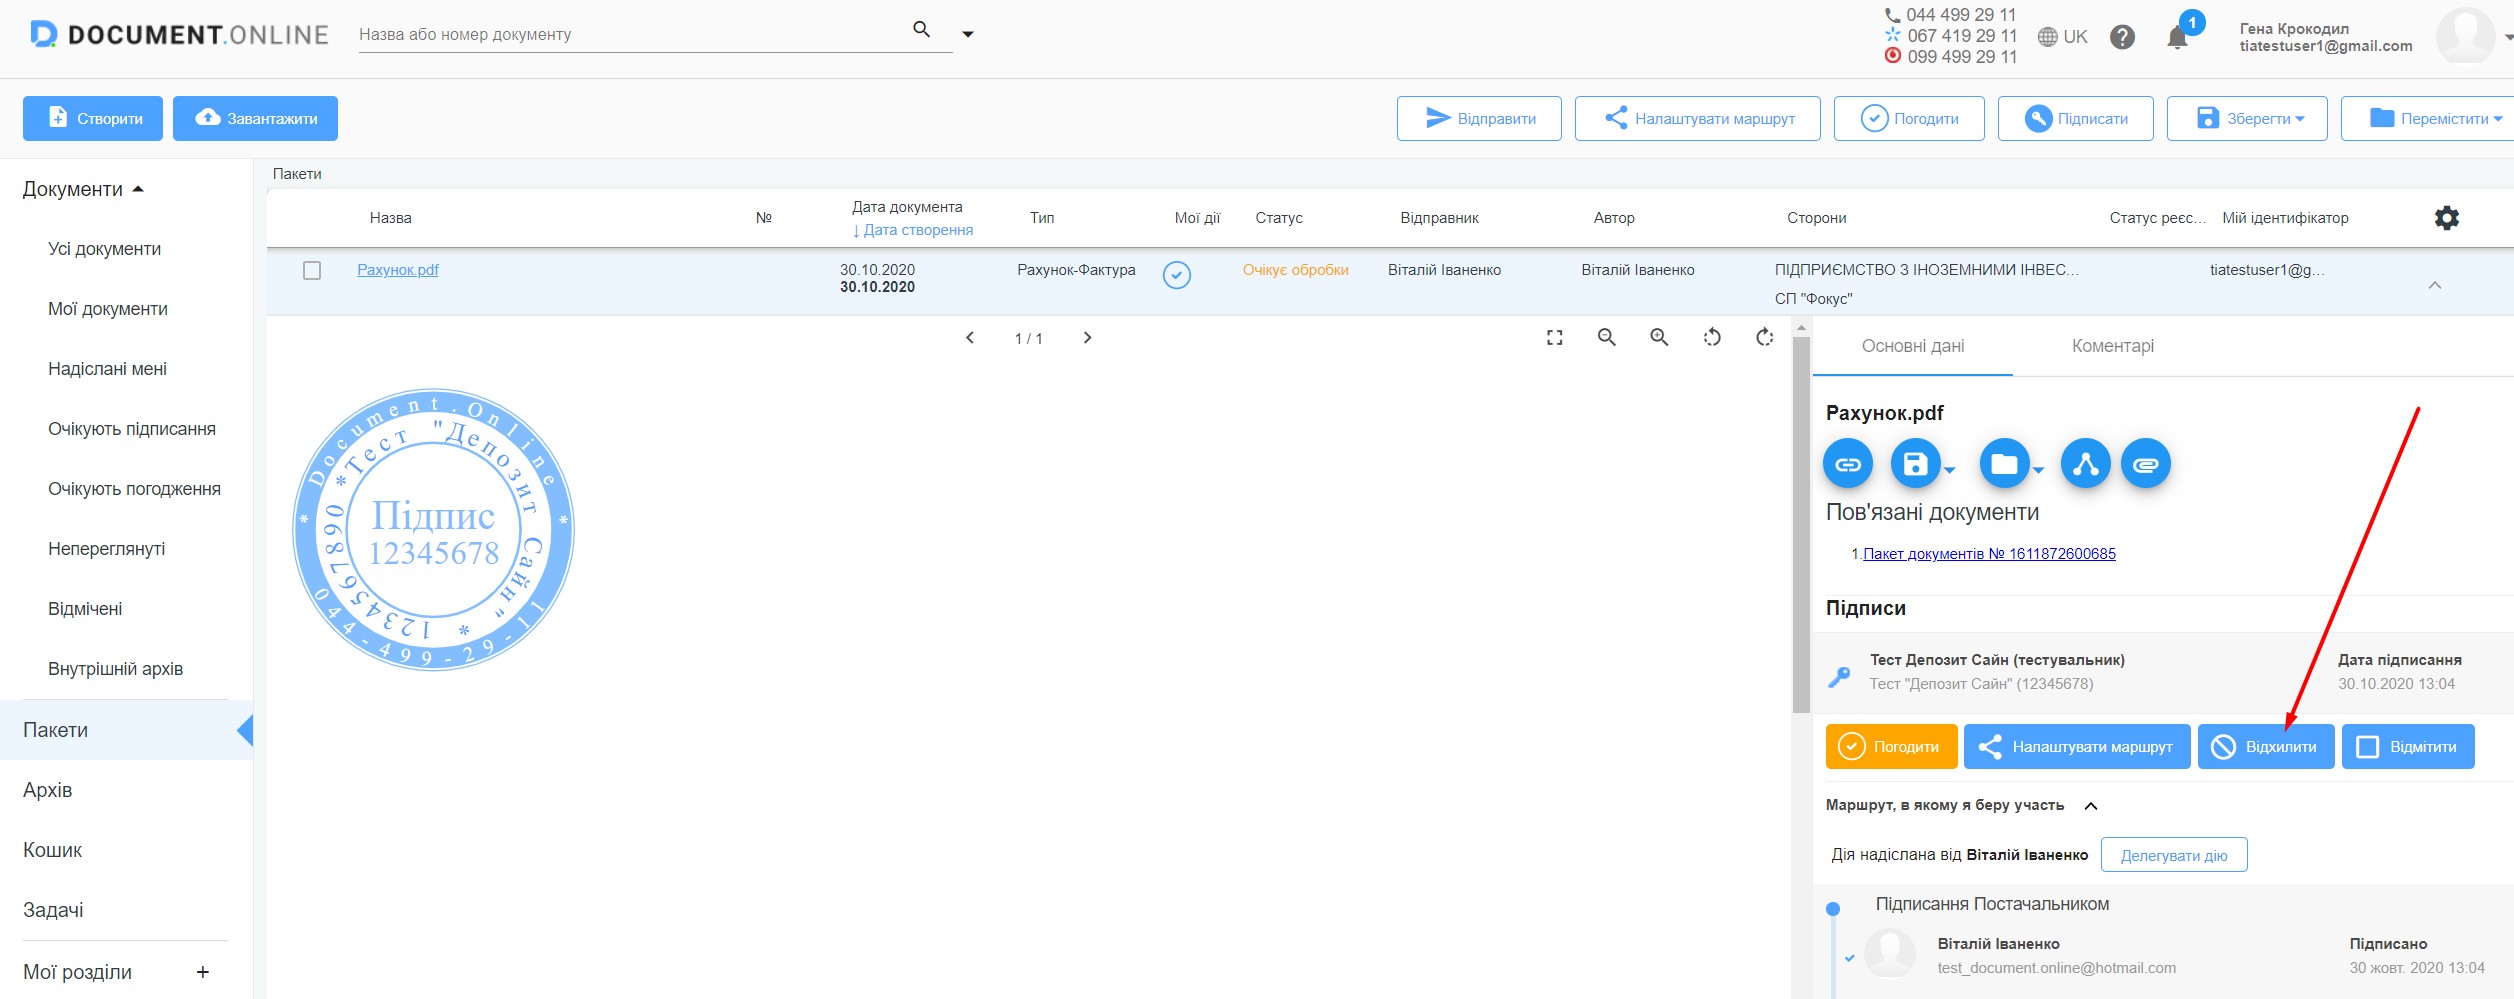The image size is (2514, 999).
Task: Click the round route configuration icon
Action: point(2085,464)
